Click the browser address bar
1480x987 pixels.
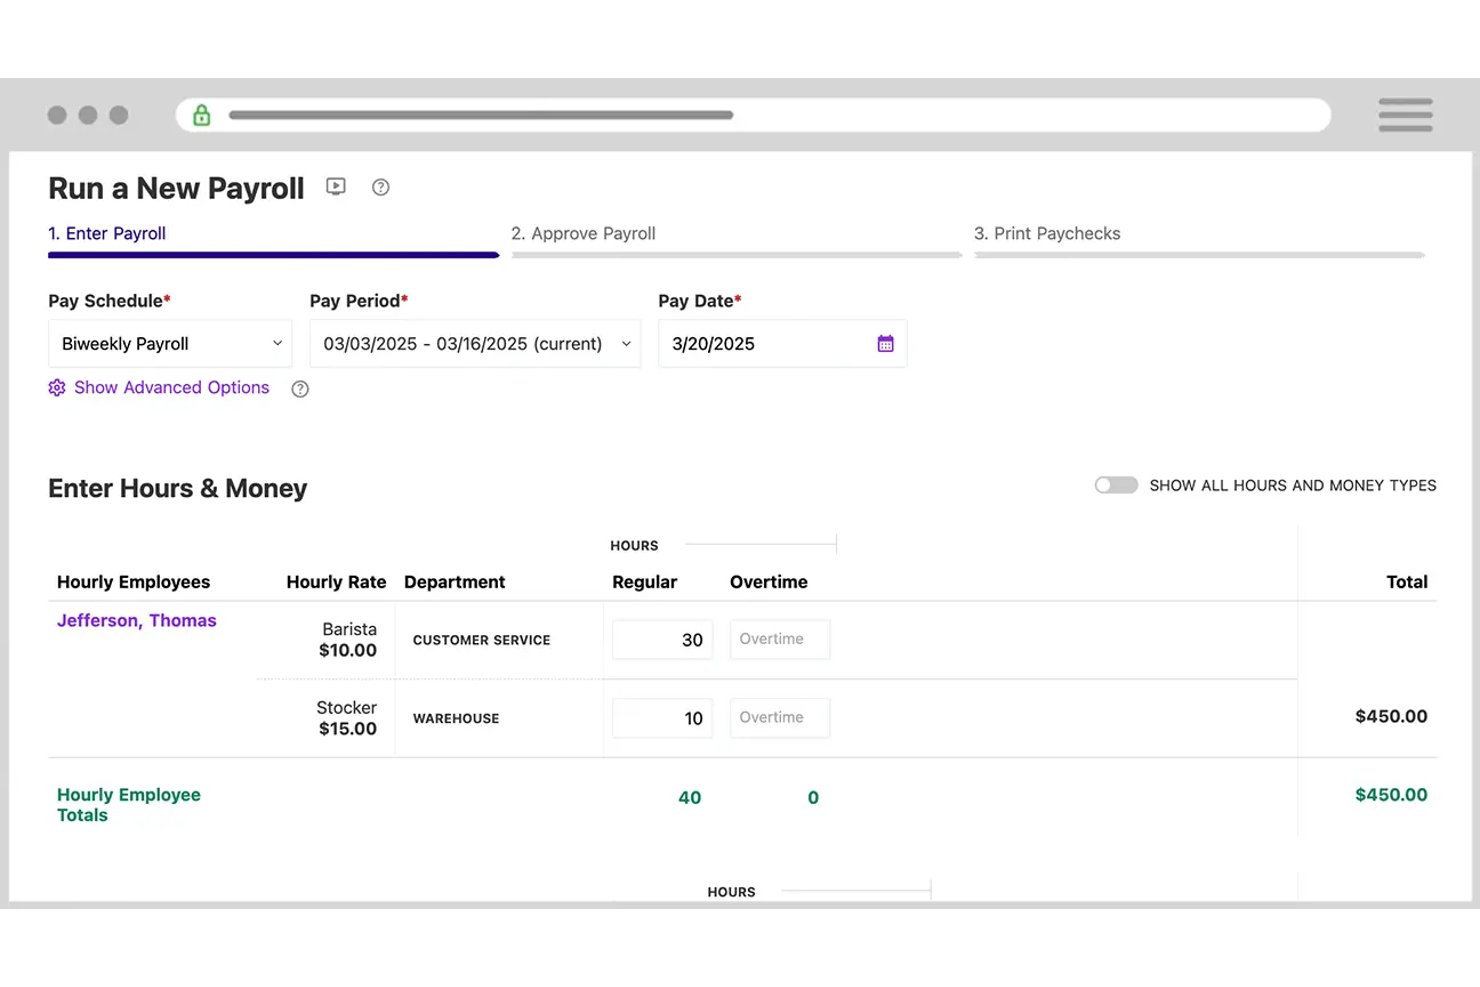point(753,115)
